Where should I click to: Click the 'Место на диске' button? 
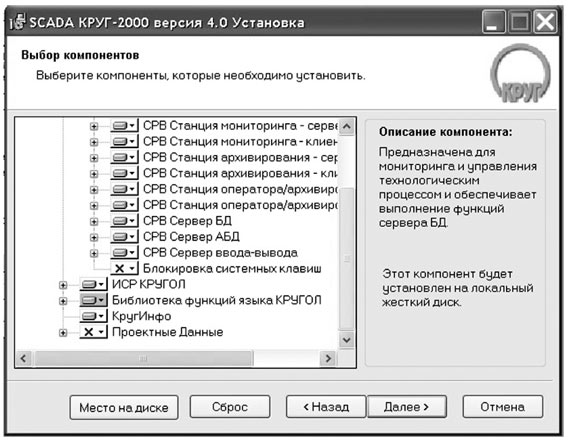tap(124, 407)
